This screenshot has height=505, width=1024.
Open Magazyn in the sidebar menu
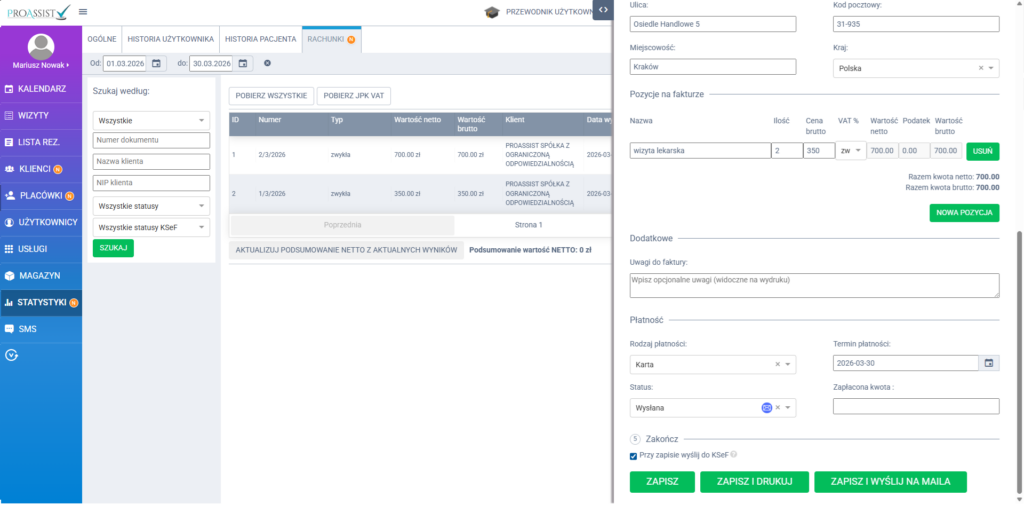(x=40, y=275)
